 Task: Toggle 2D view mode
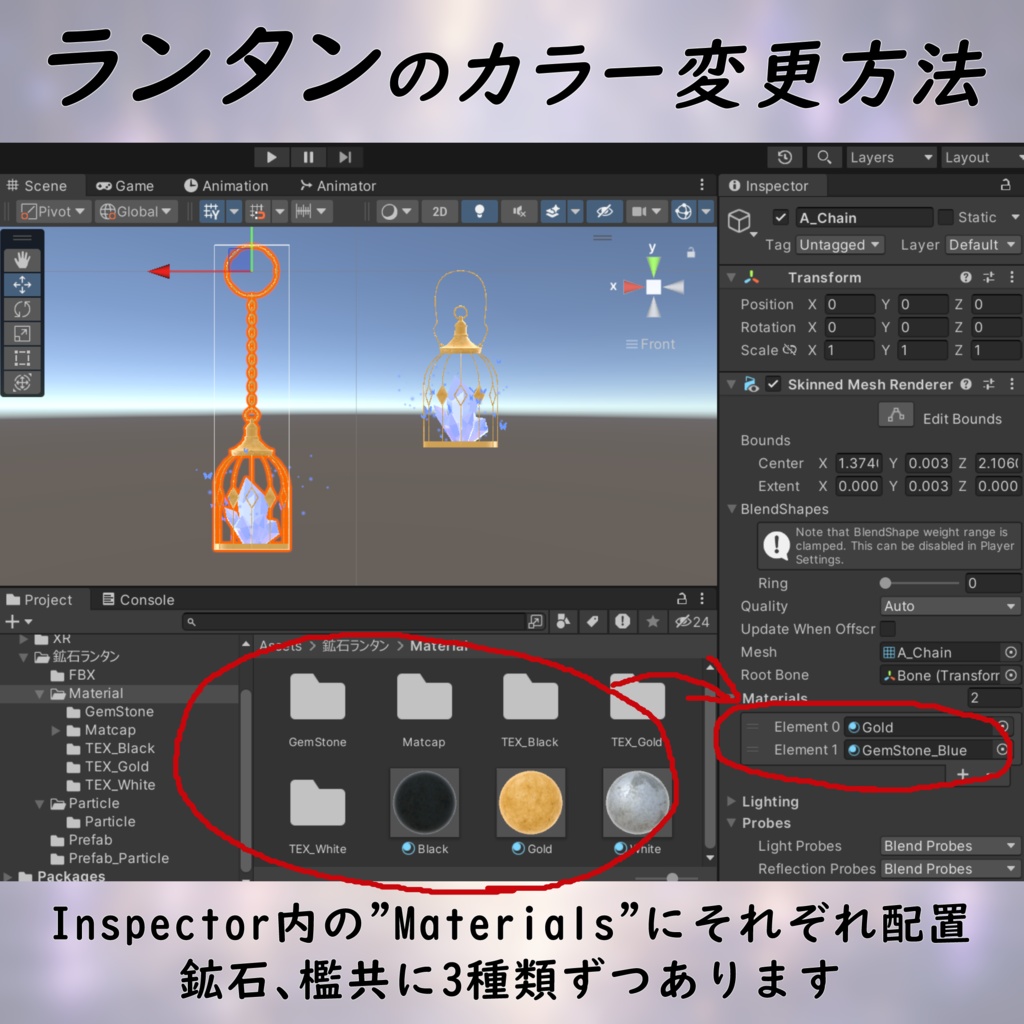coord(440,212)
